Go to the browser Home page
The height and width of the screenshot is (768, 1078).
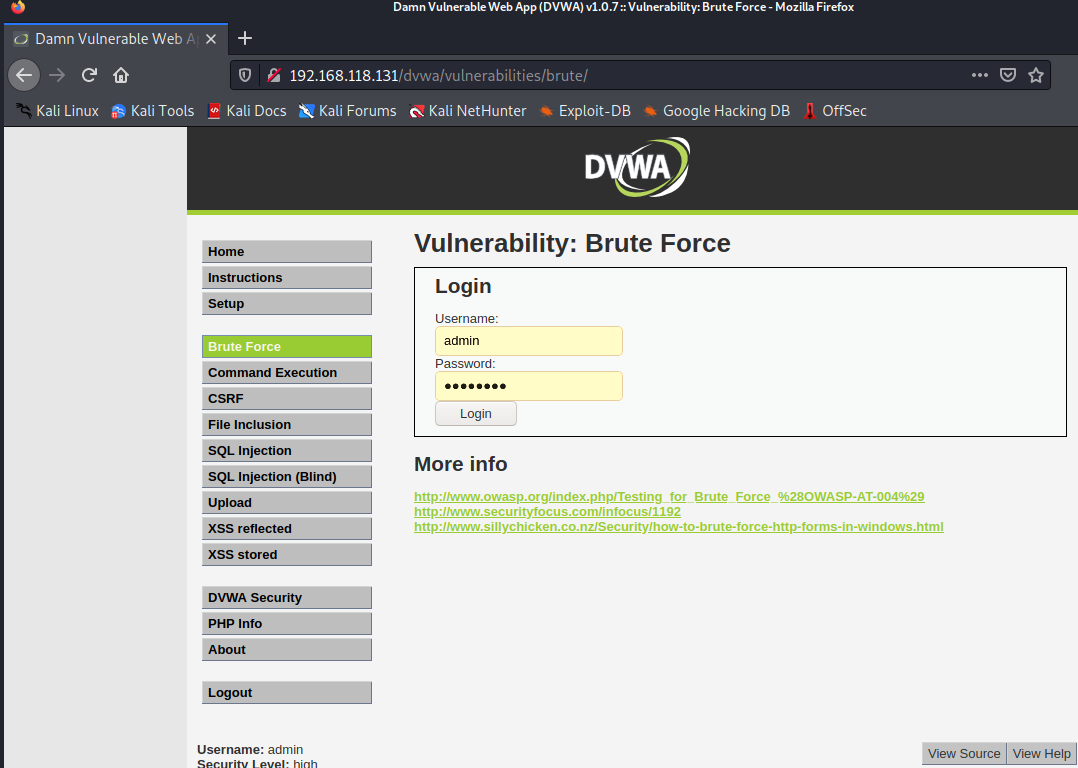(x=121, y=76)
